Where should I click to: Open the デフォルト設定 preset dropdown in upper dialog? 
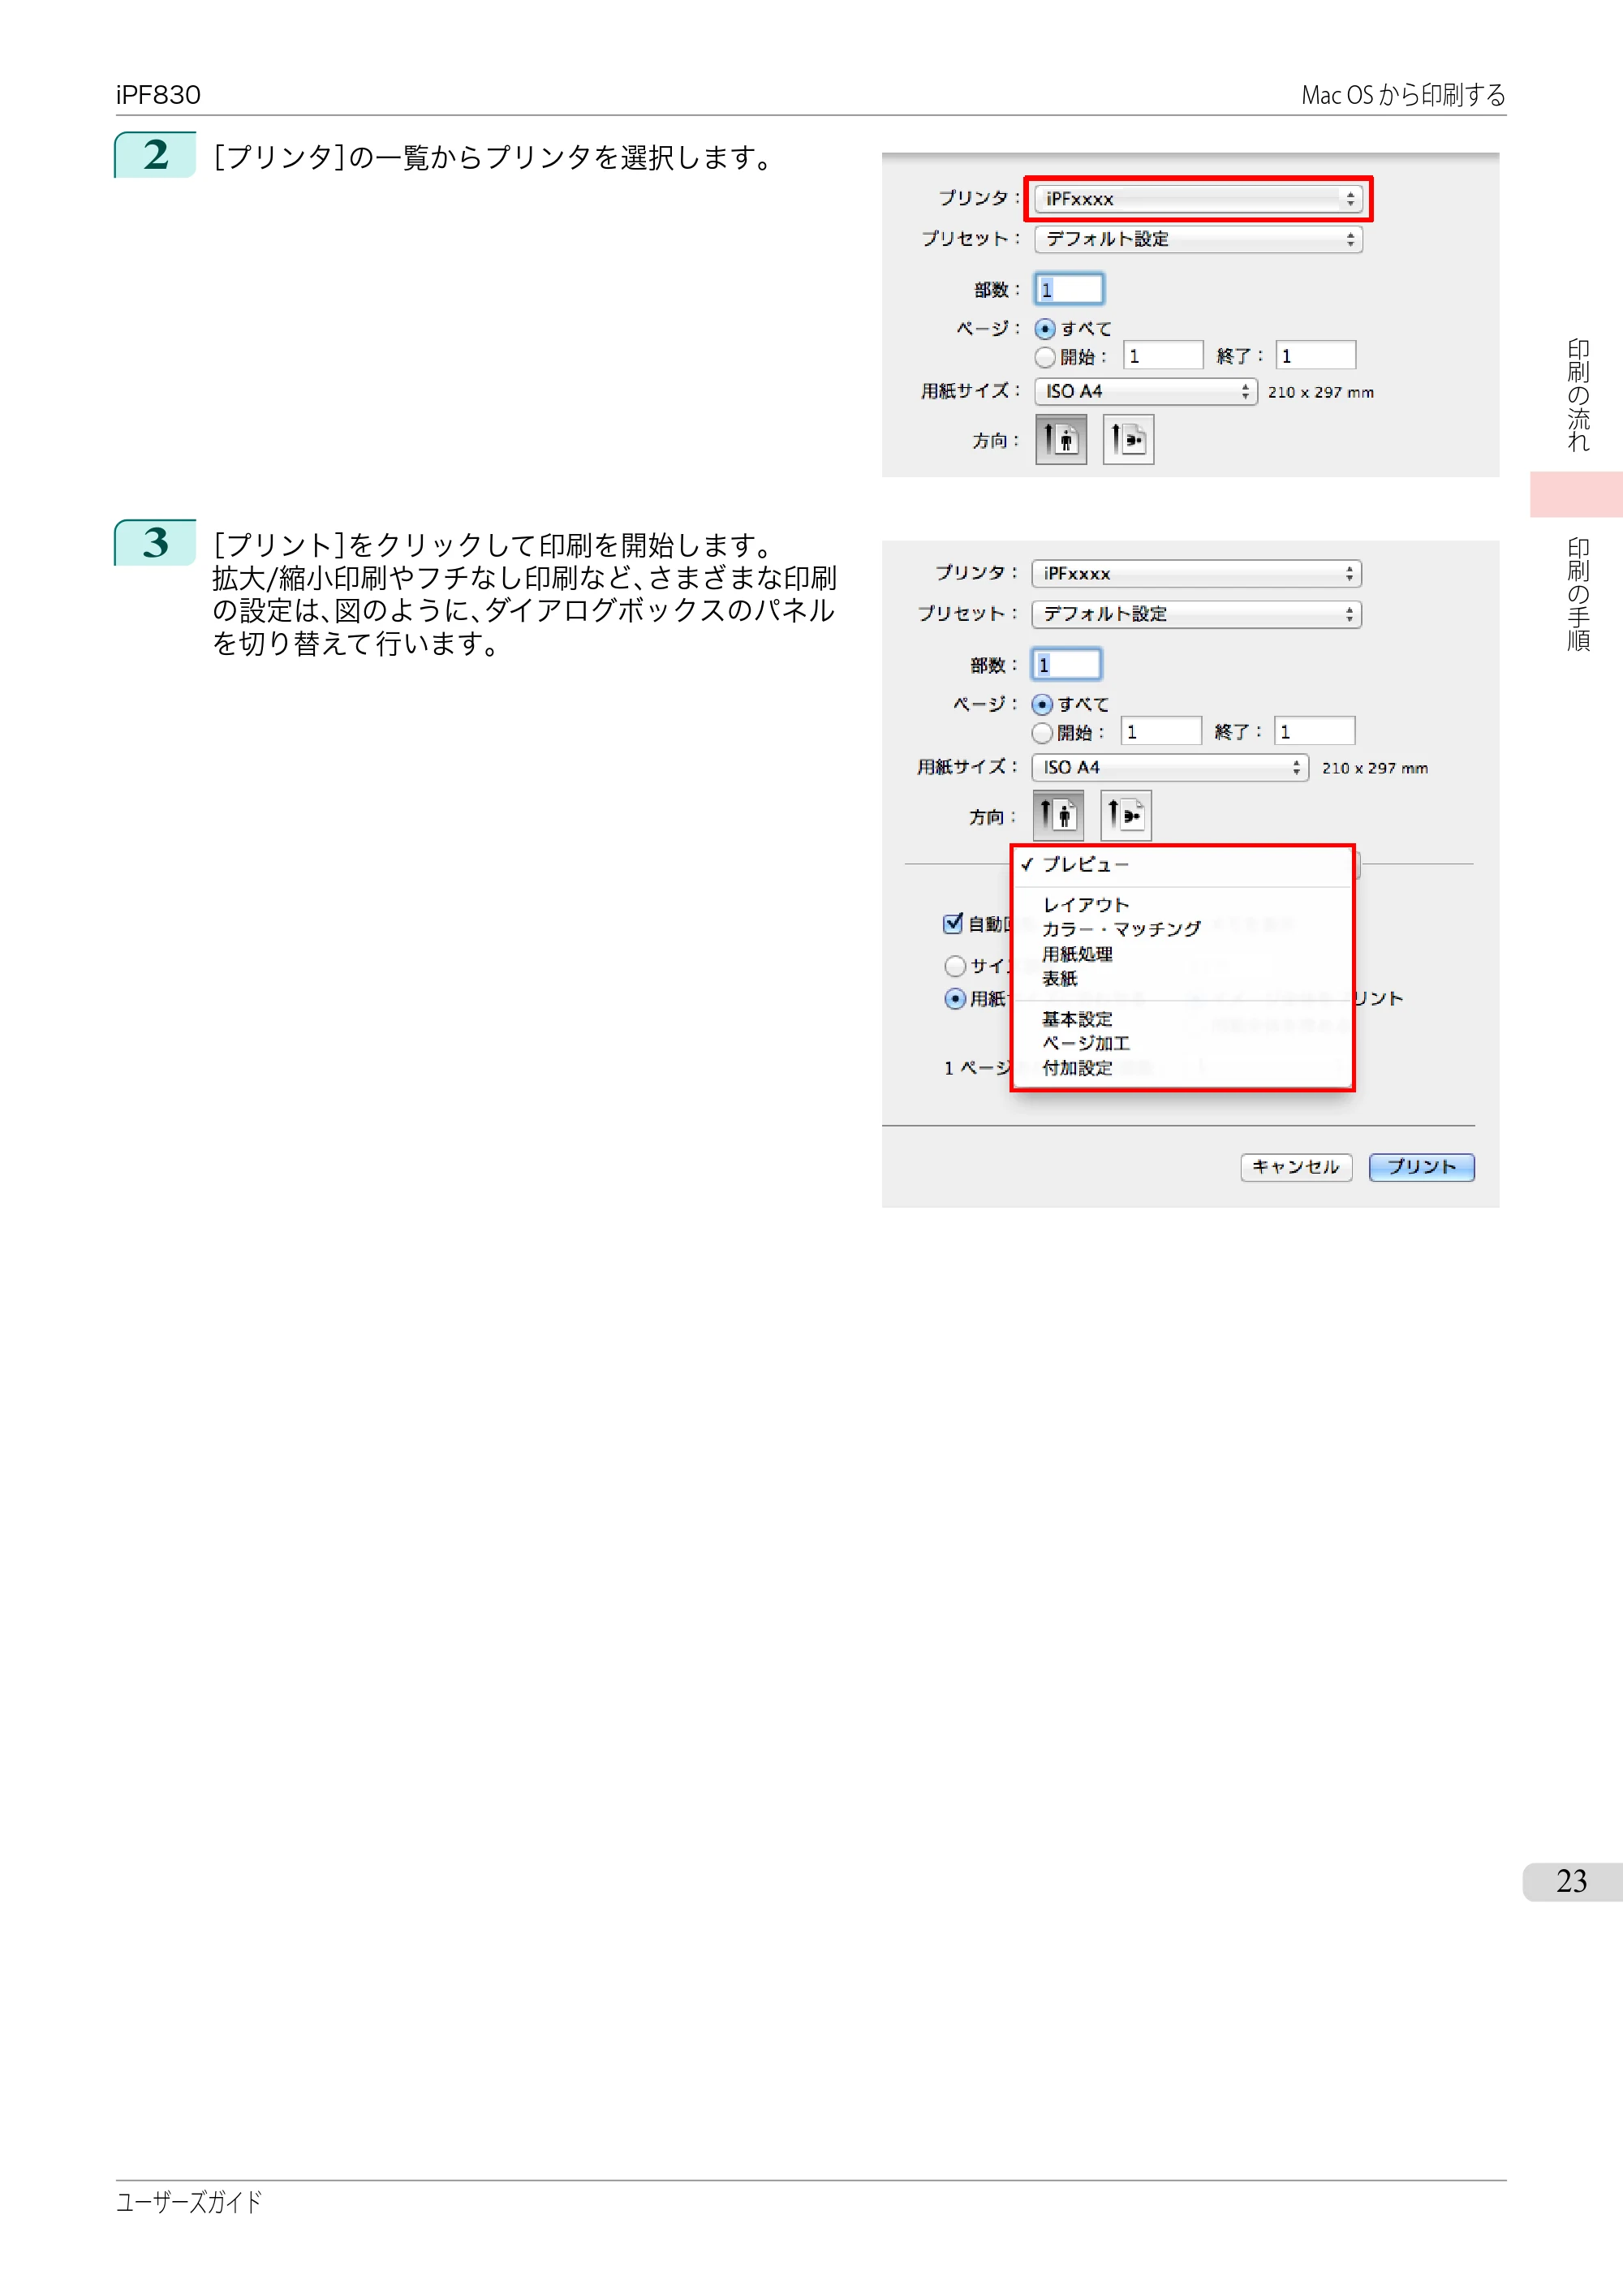pyautogui.click(x=1198, y=239)
